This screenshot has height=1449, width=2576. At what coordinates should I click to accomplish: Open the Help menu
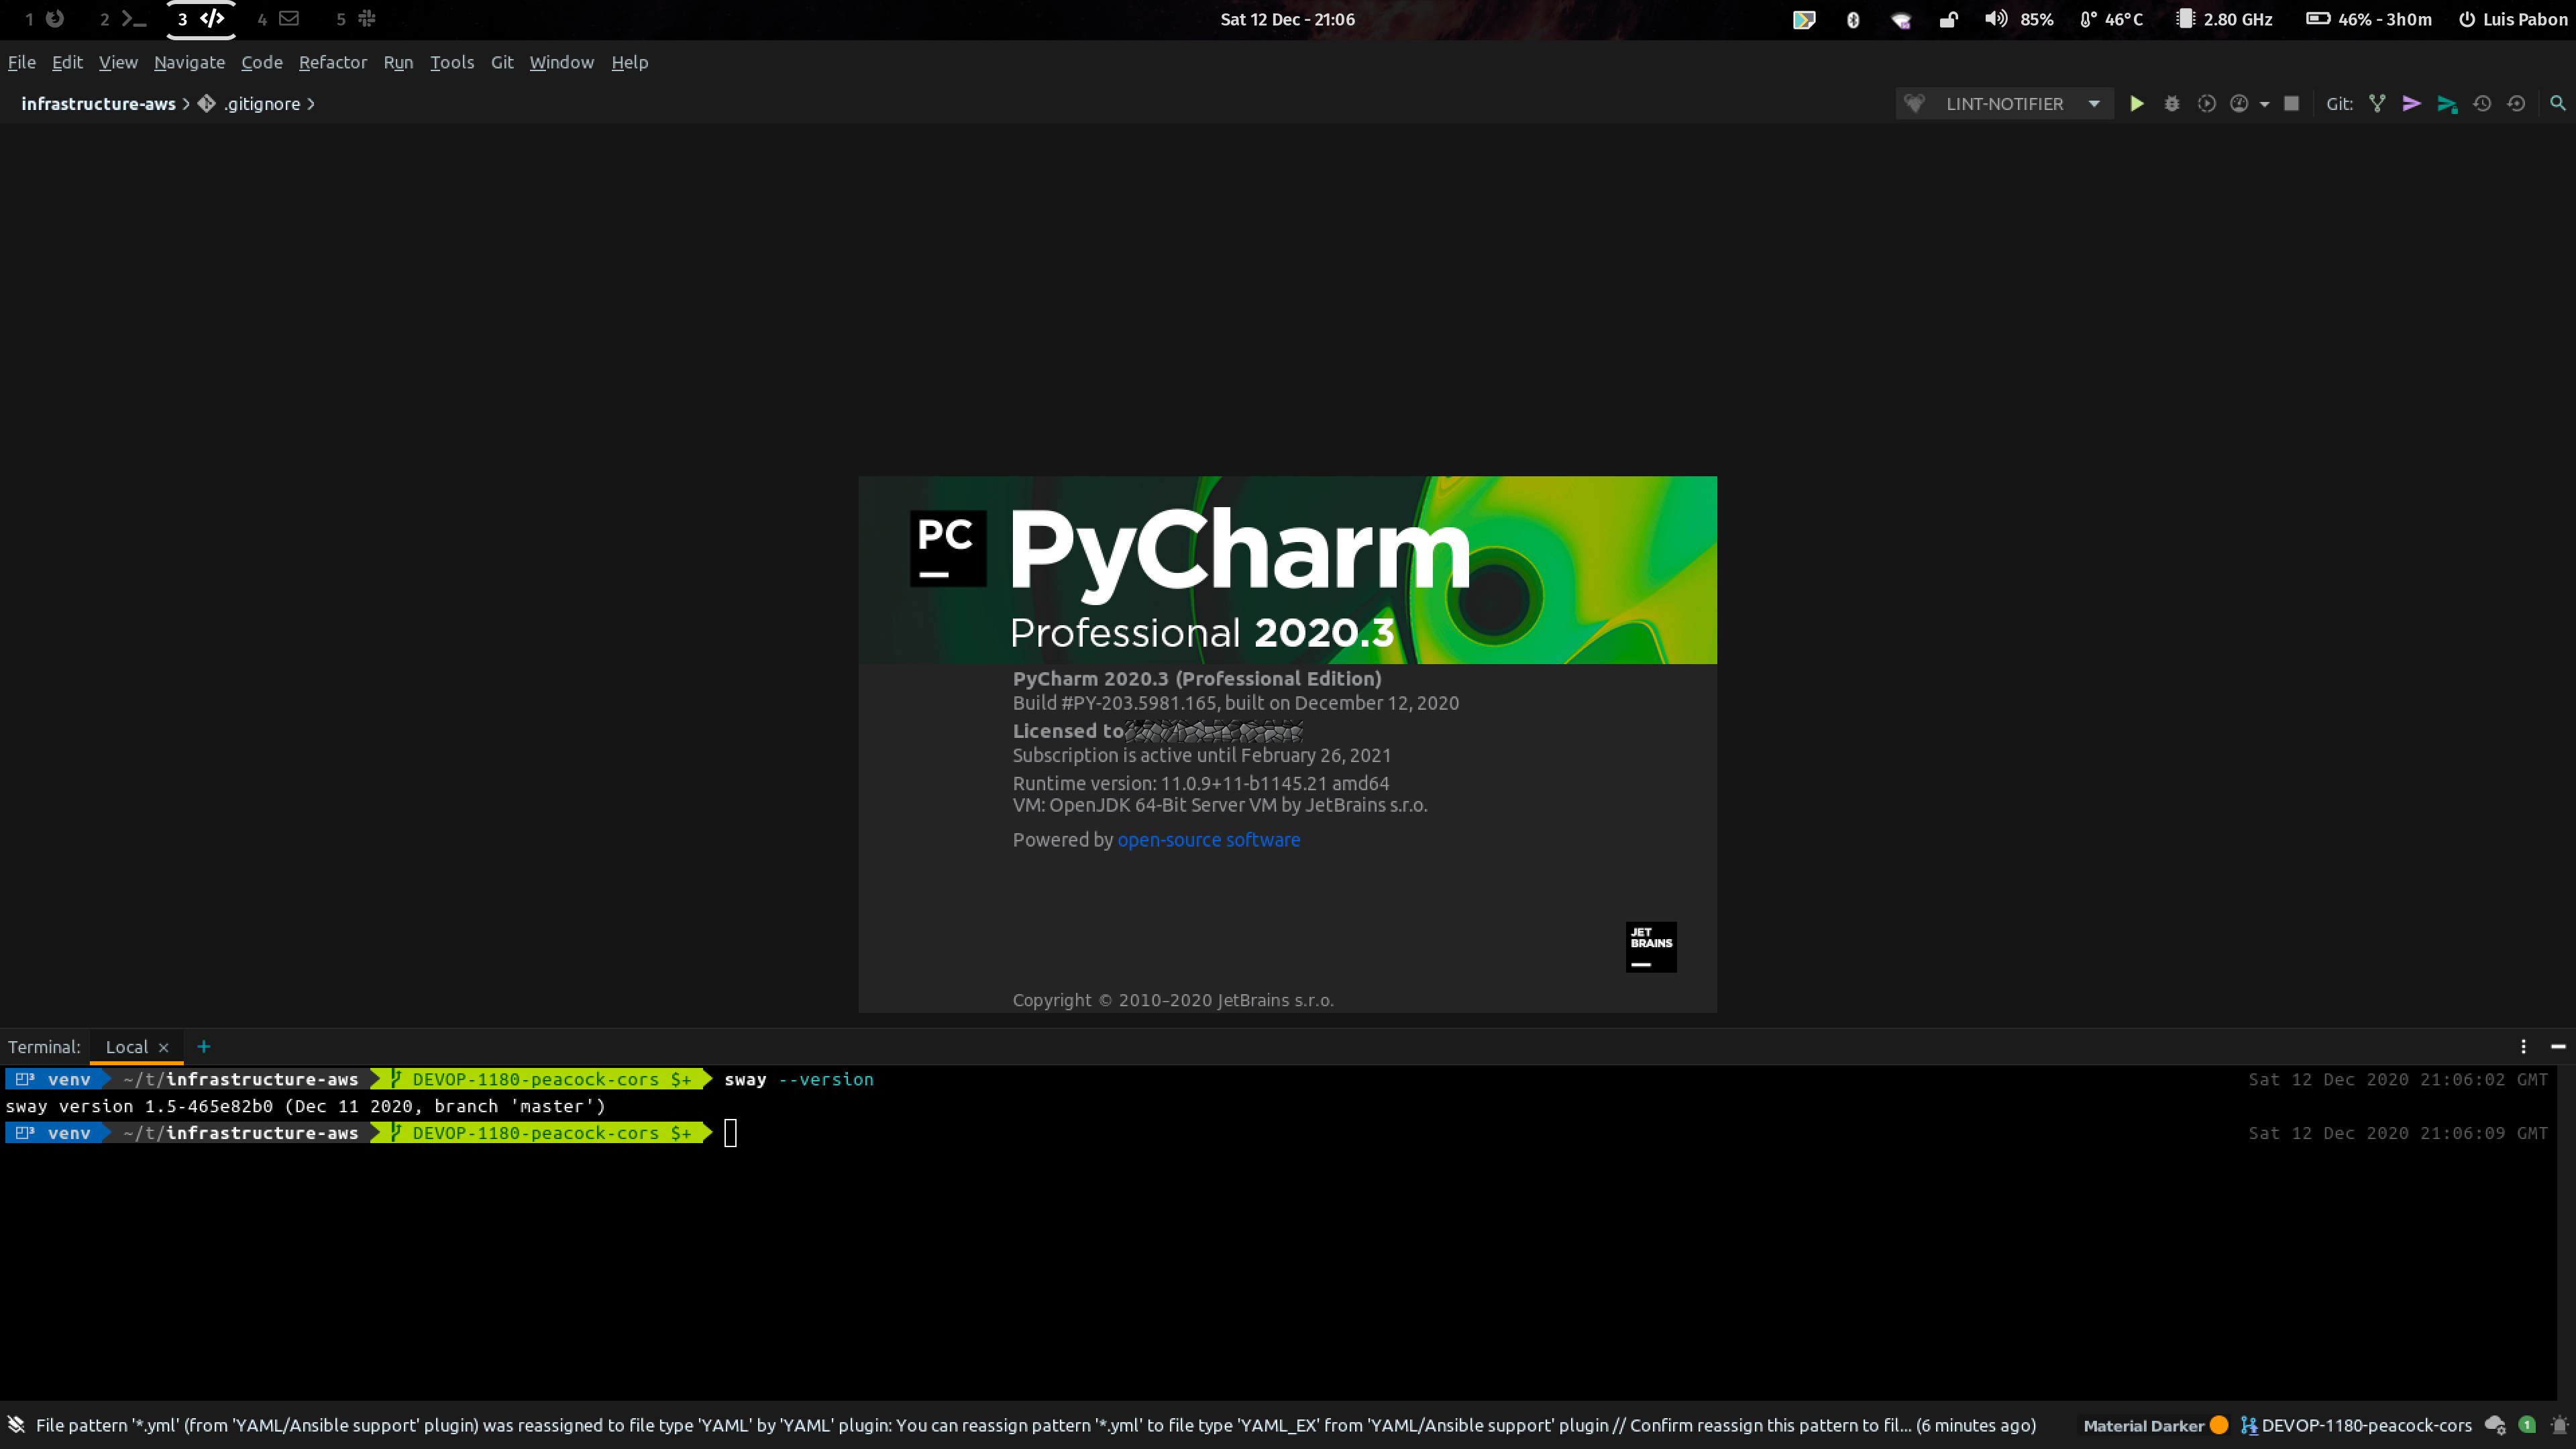[630, 62]
